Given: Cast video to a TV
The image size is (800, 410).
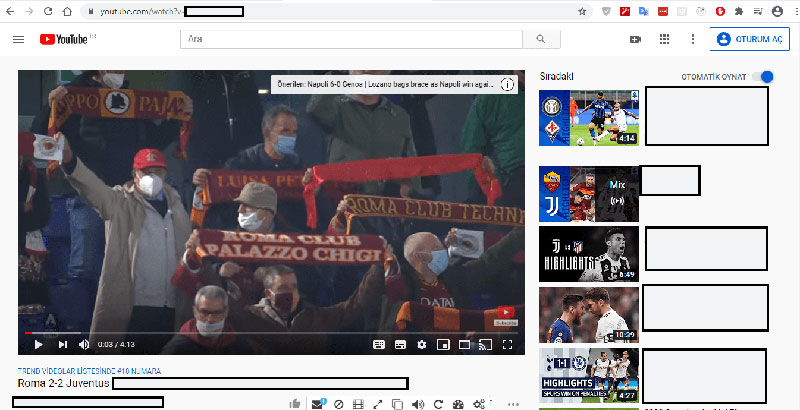Looking at the screenshot, I should click(x=485, y=345).
